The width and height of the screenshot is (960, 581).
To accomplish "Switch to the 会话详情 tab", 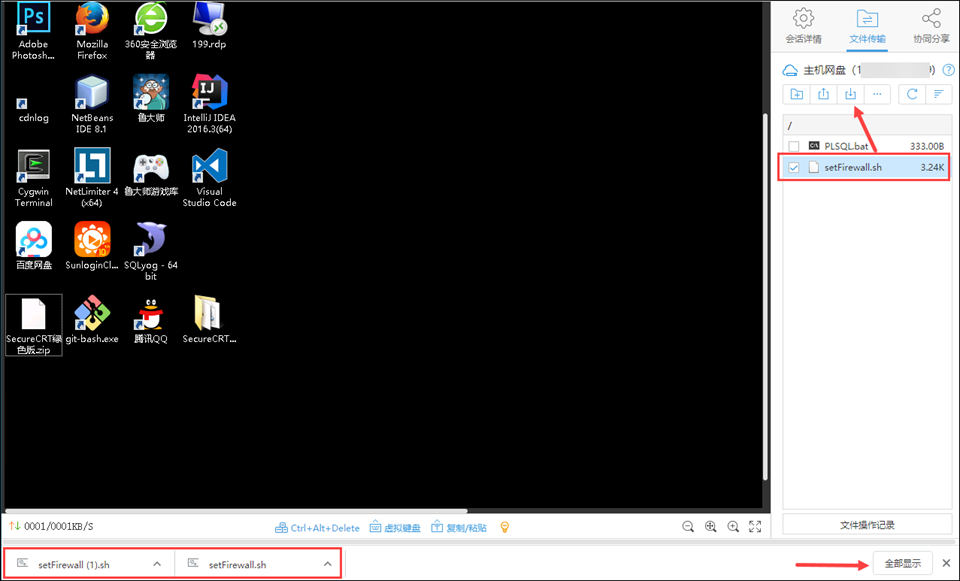I will click(803, 26).
